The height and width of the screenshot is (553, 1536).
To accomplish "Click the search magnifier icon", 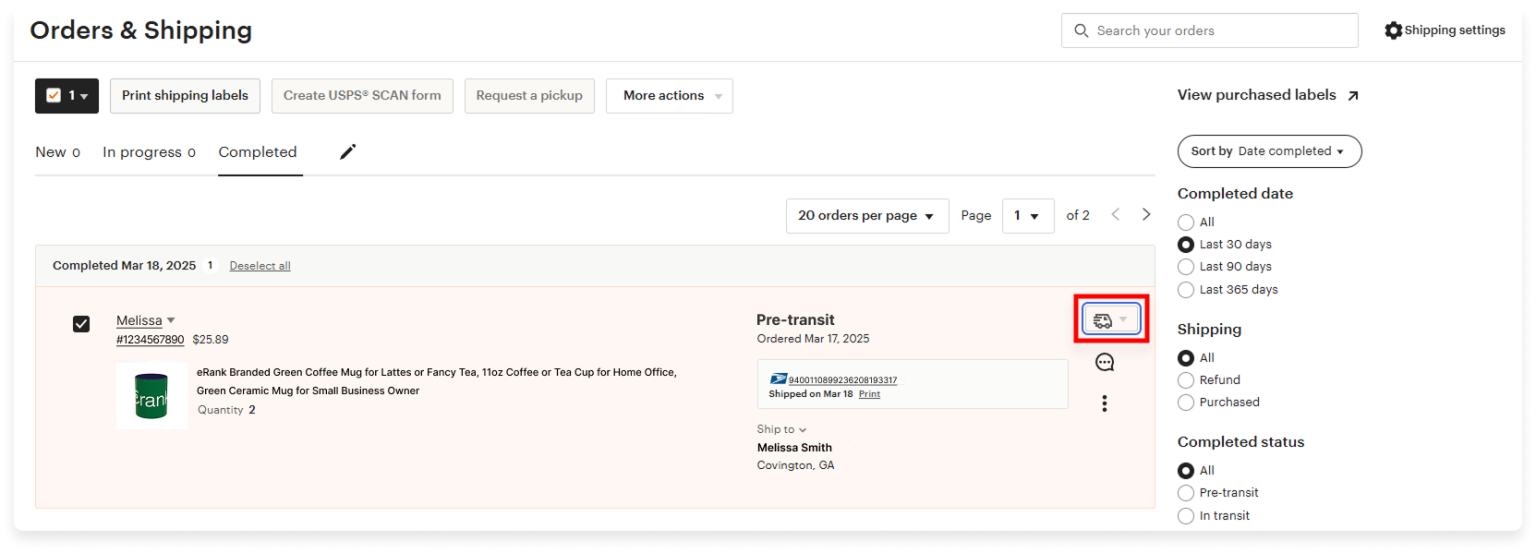I will [x=1081, y=31].
